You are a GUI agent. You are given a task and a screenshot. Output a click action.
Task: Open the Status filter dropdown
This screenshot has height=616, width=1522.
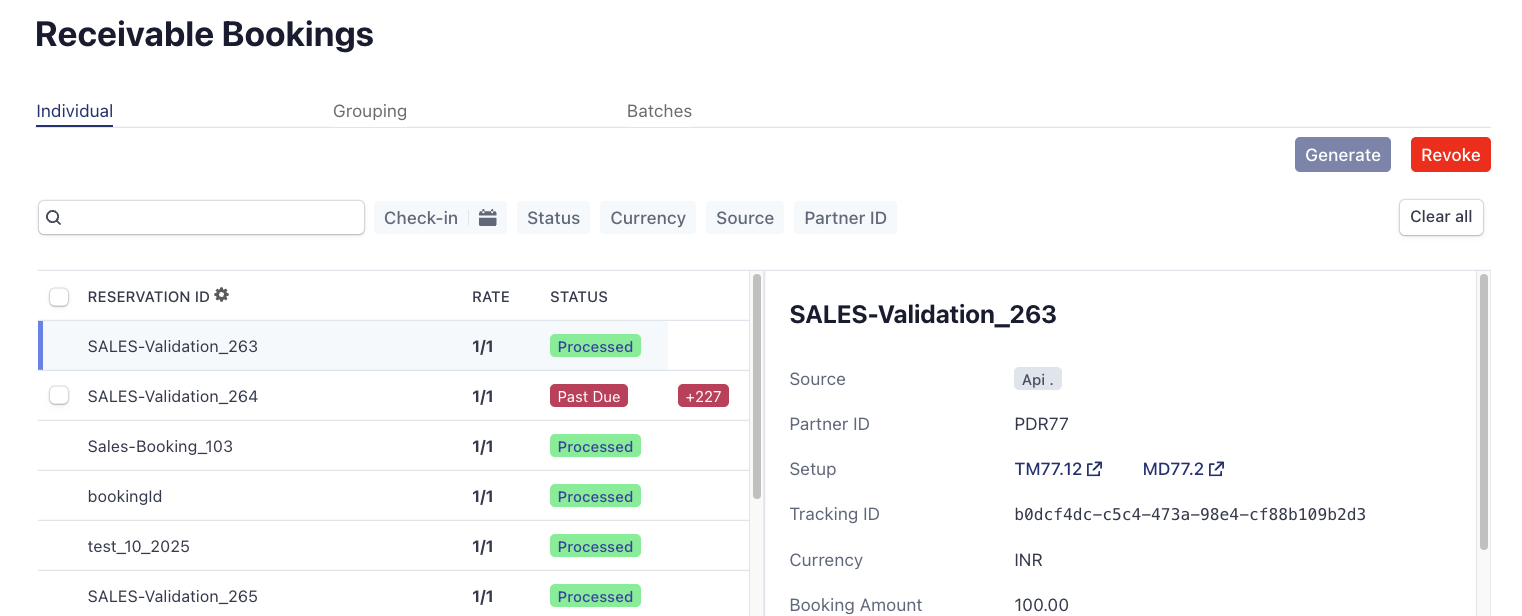coord(553,218)
